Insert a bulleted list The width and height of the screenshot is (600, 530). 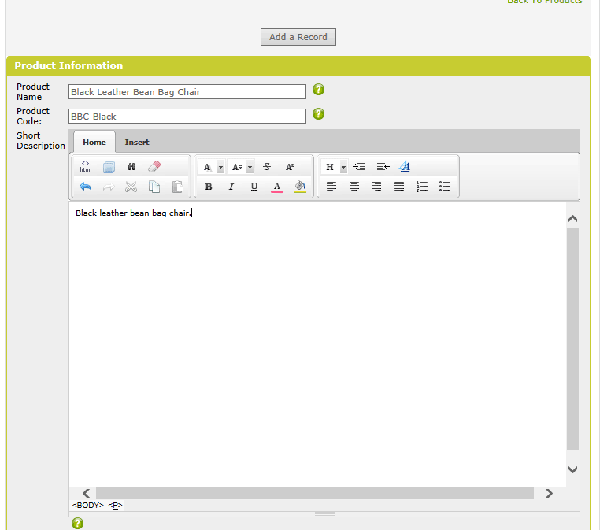coord(445,187)
